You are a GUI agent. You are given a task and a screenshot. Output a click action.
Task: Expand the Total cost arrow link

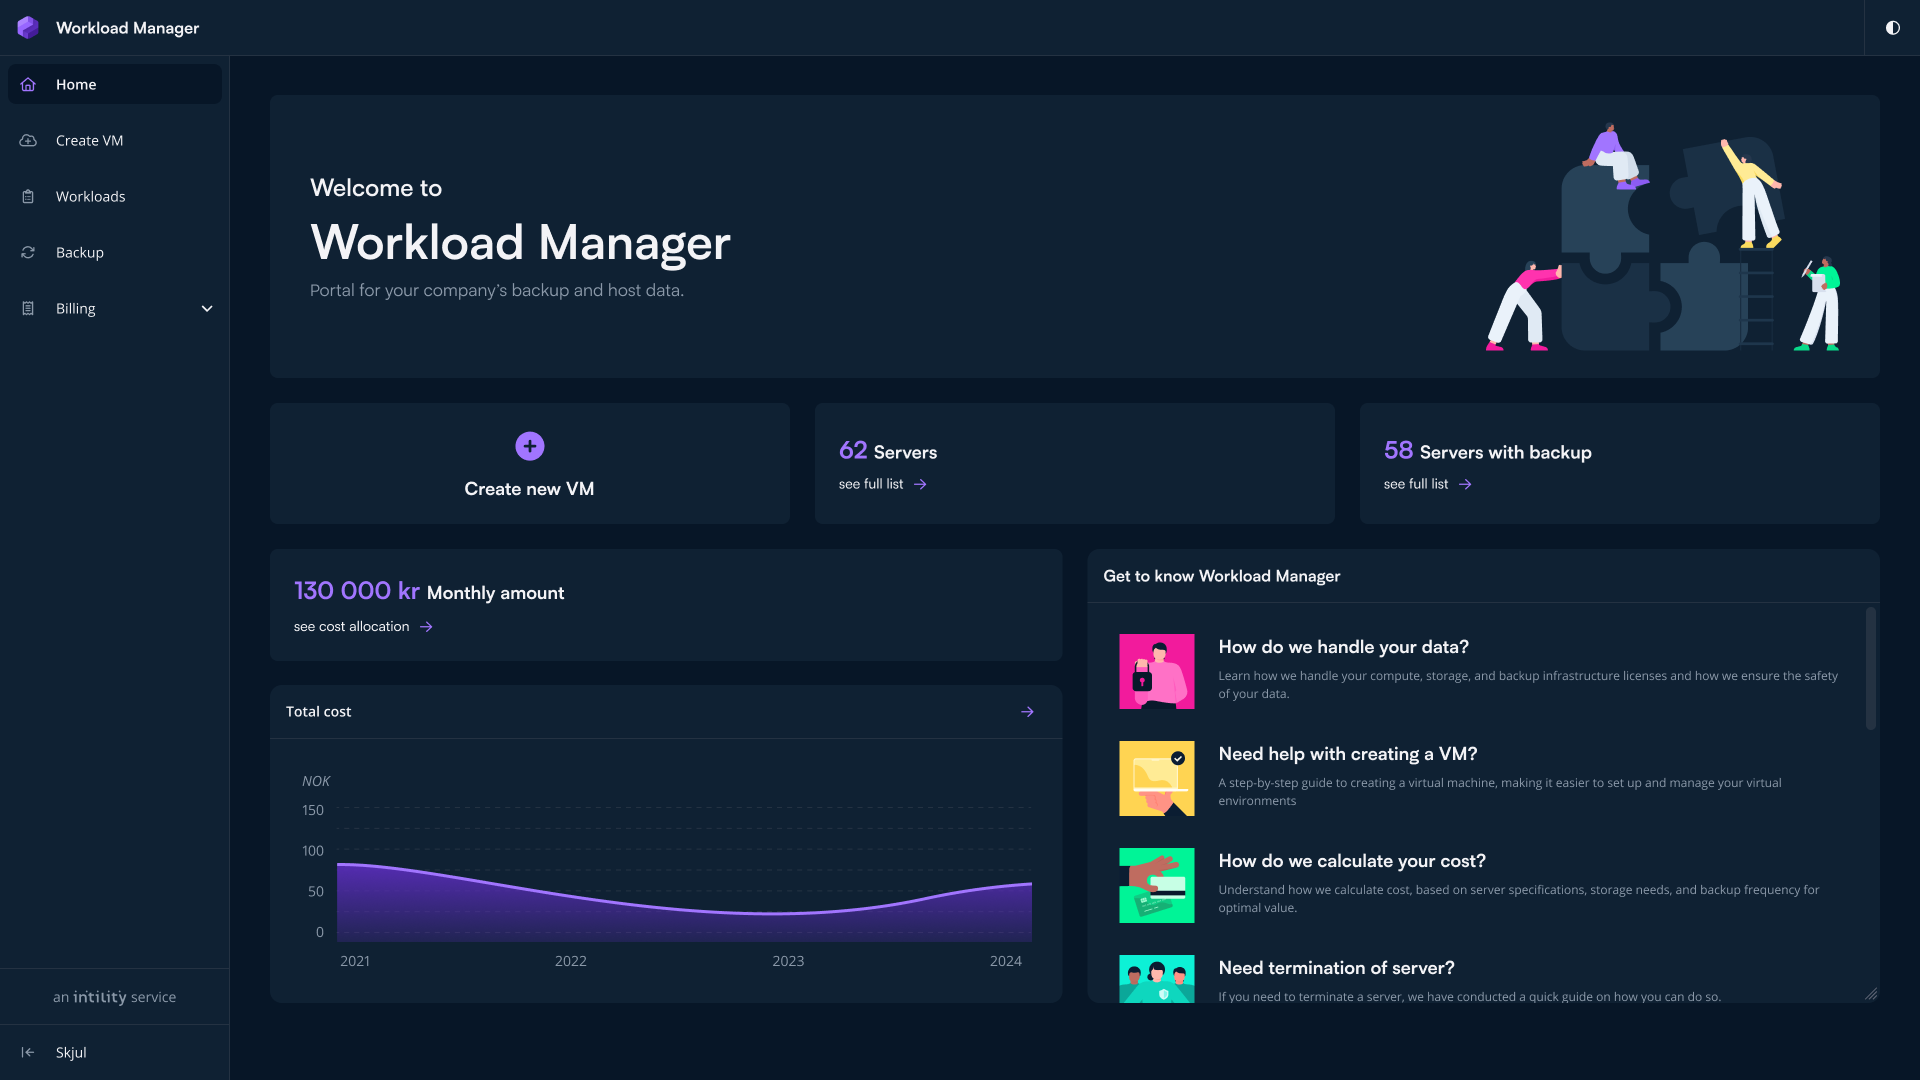[x=1029, y=712]
